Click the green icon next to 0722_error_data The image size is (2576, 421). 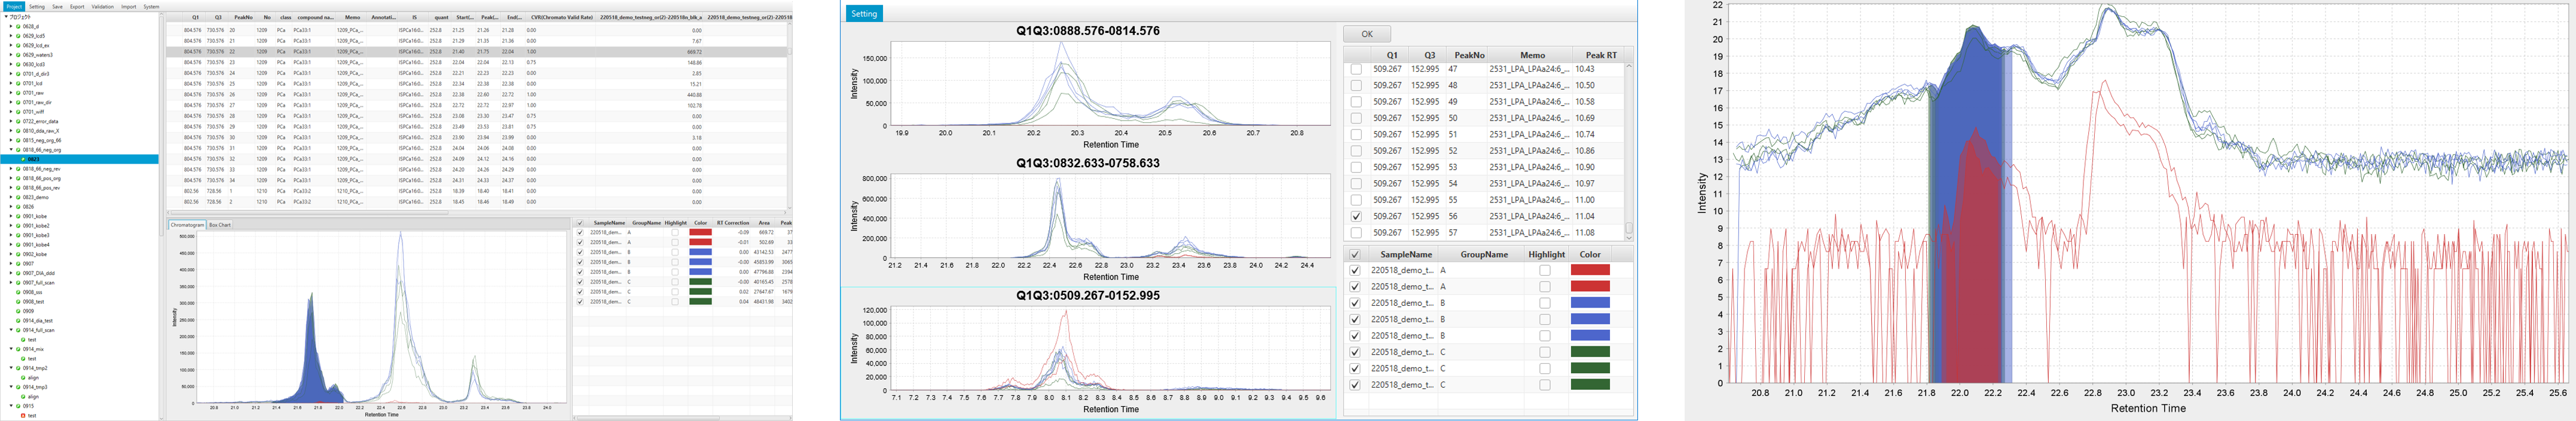pos(18,121)
